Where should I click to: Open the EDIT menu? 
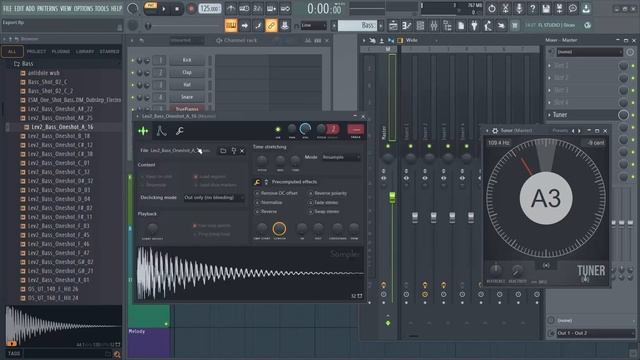click(19, 9)
